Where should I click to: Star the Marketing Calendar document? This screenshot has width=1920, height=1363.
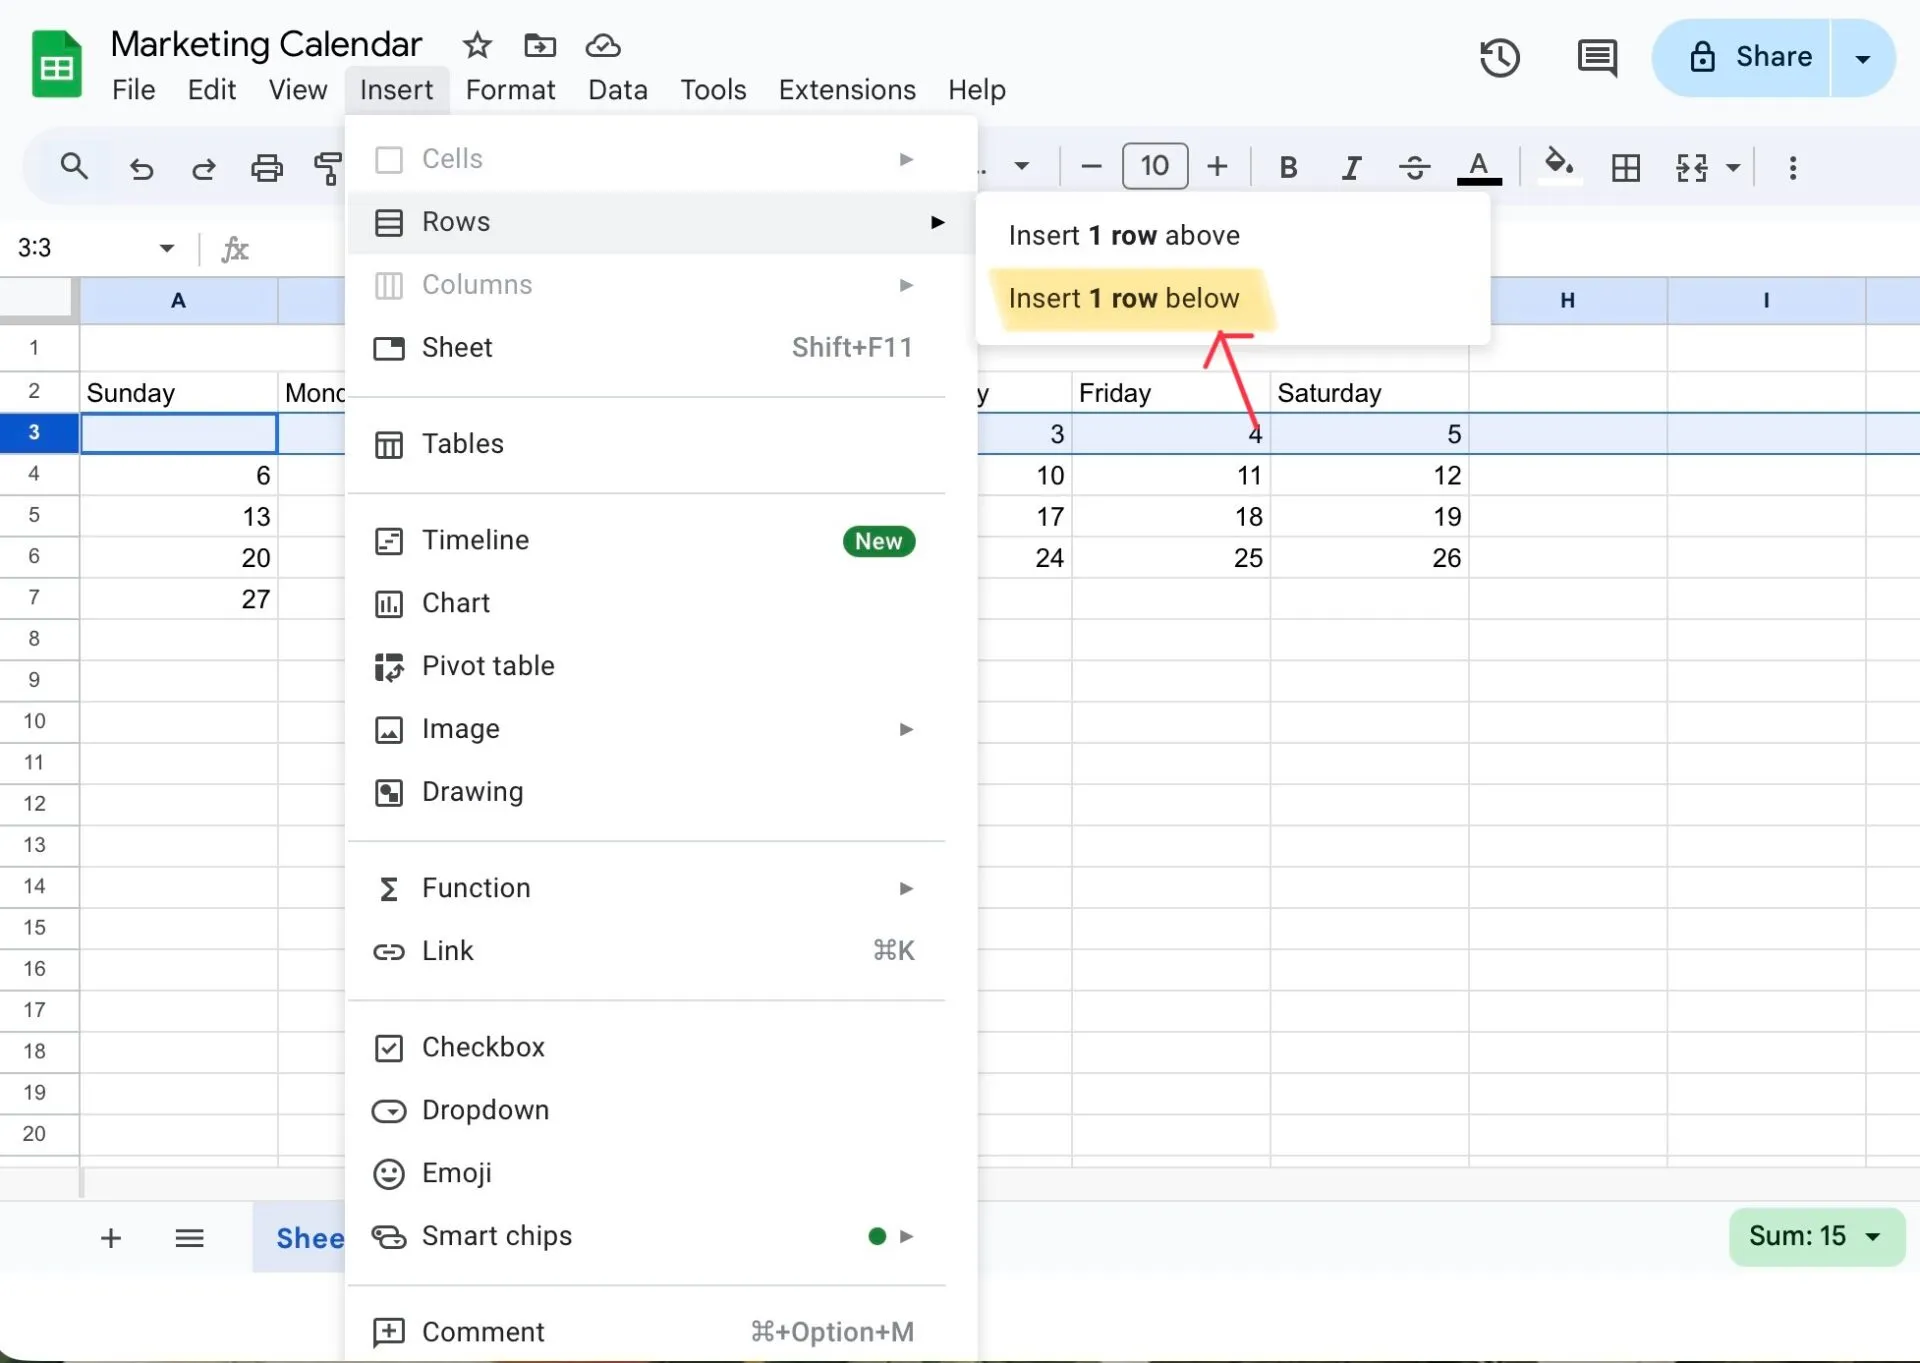point(477,45)
